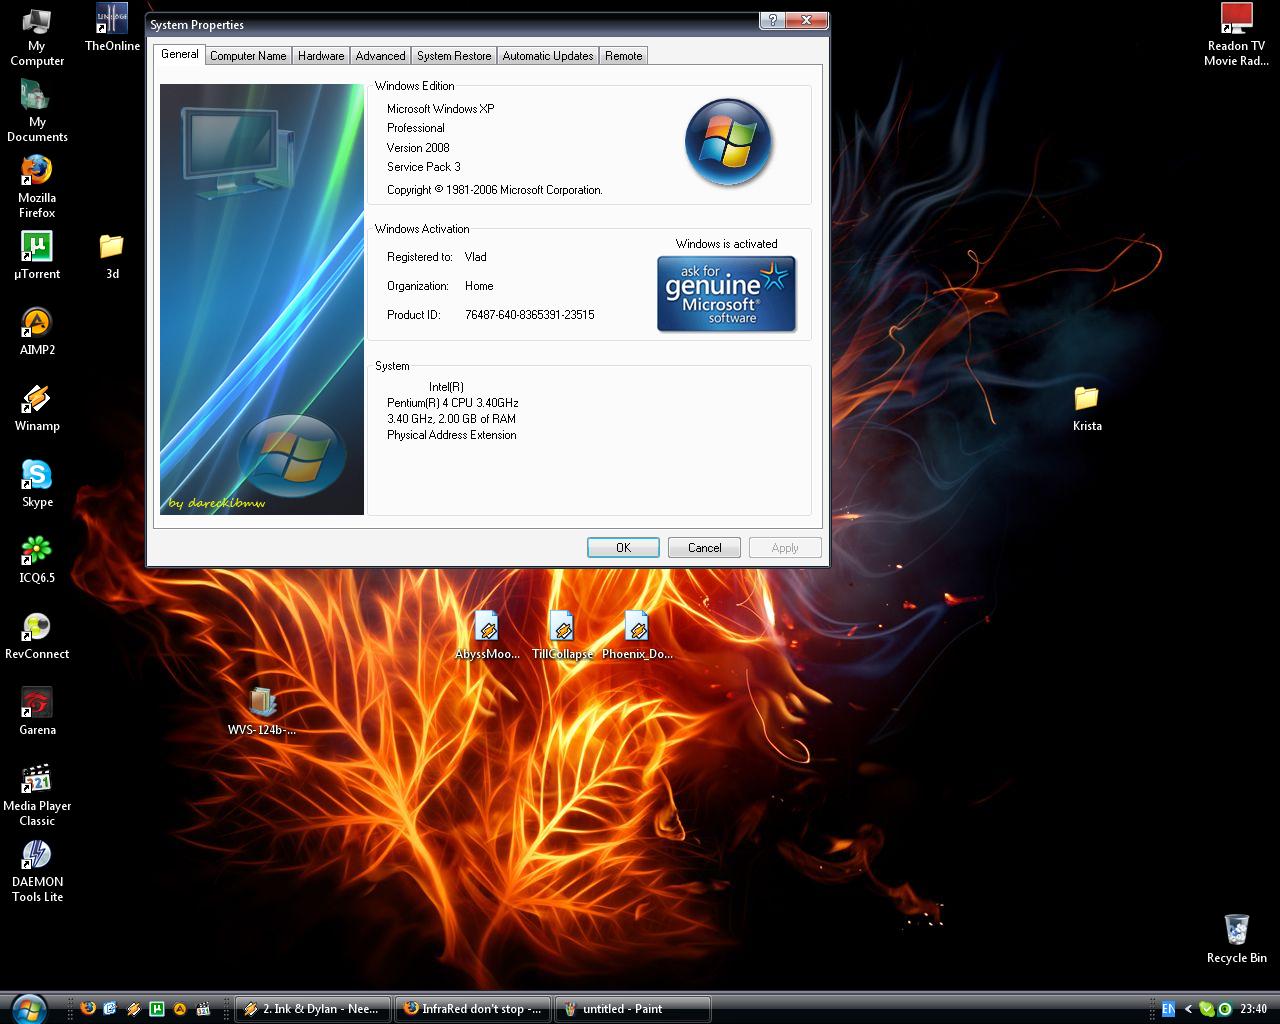Launch DAEMON Tools Lite desktop shortcut
The width and height of the screenshot is (1280, 1024).
(37, 872)
